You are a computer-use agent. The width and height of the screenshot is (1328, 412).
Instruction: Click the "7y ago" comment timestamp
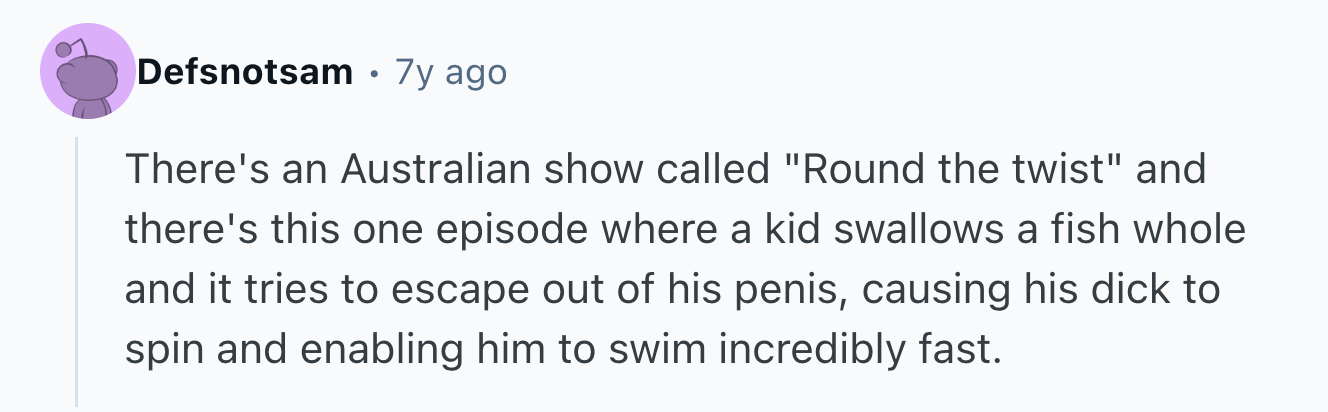coord(450,72)
